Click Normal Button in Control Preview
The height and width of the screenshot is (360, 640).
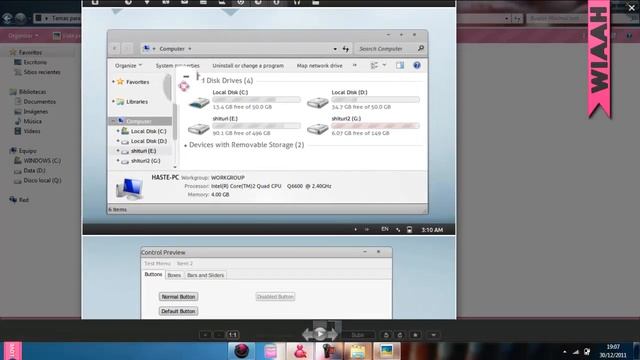pyautogui.click(x=178, y=297)
